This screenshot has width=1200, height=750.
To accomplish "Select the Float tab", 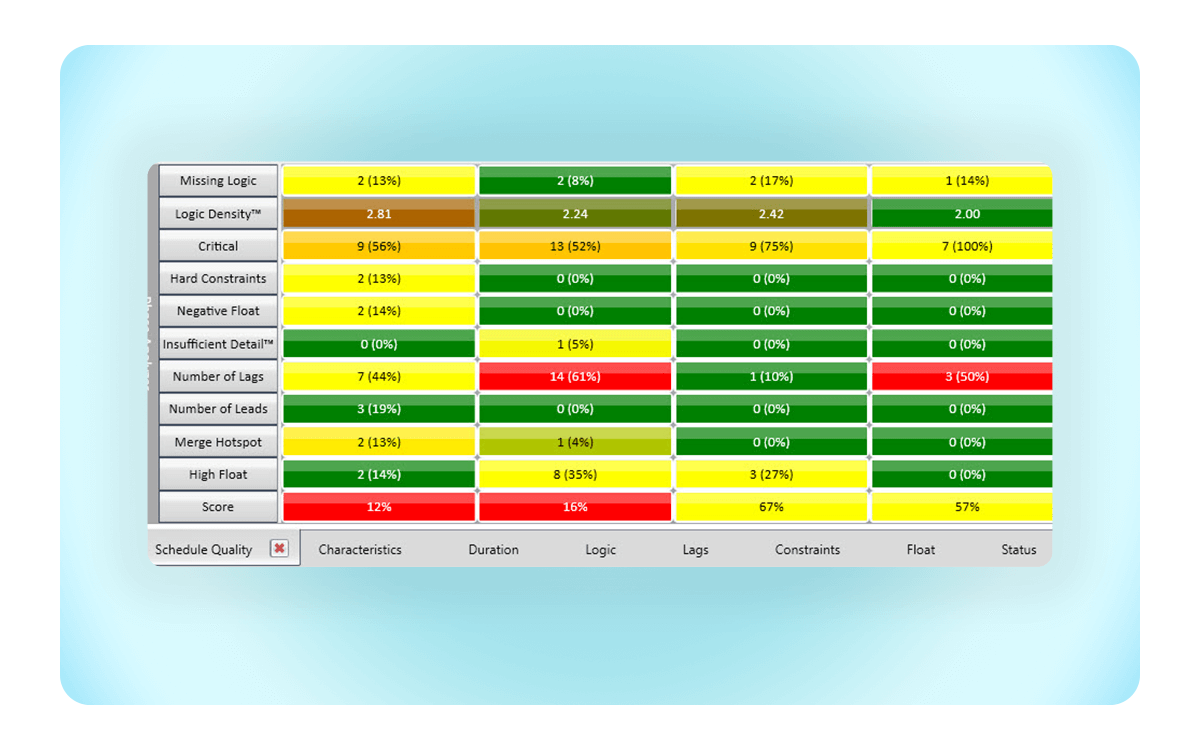I will 921,549.
